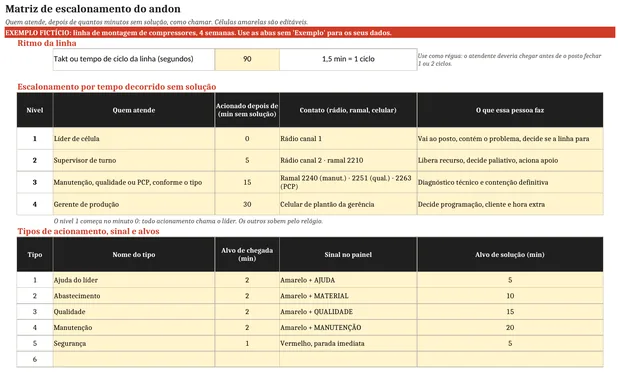Image resolution: width=620 pixels, height=372 pixels.
Task: Click the note 'O nível 1 começa no minuto 0'
Action: click(x=188, y=221)
